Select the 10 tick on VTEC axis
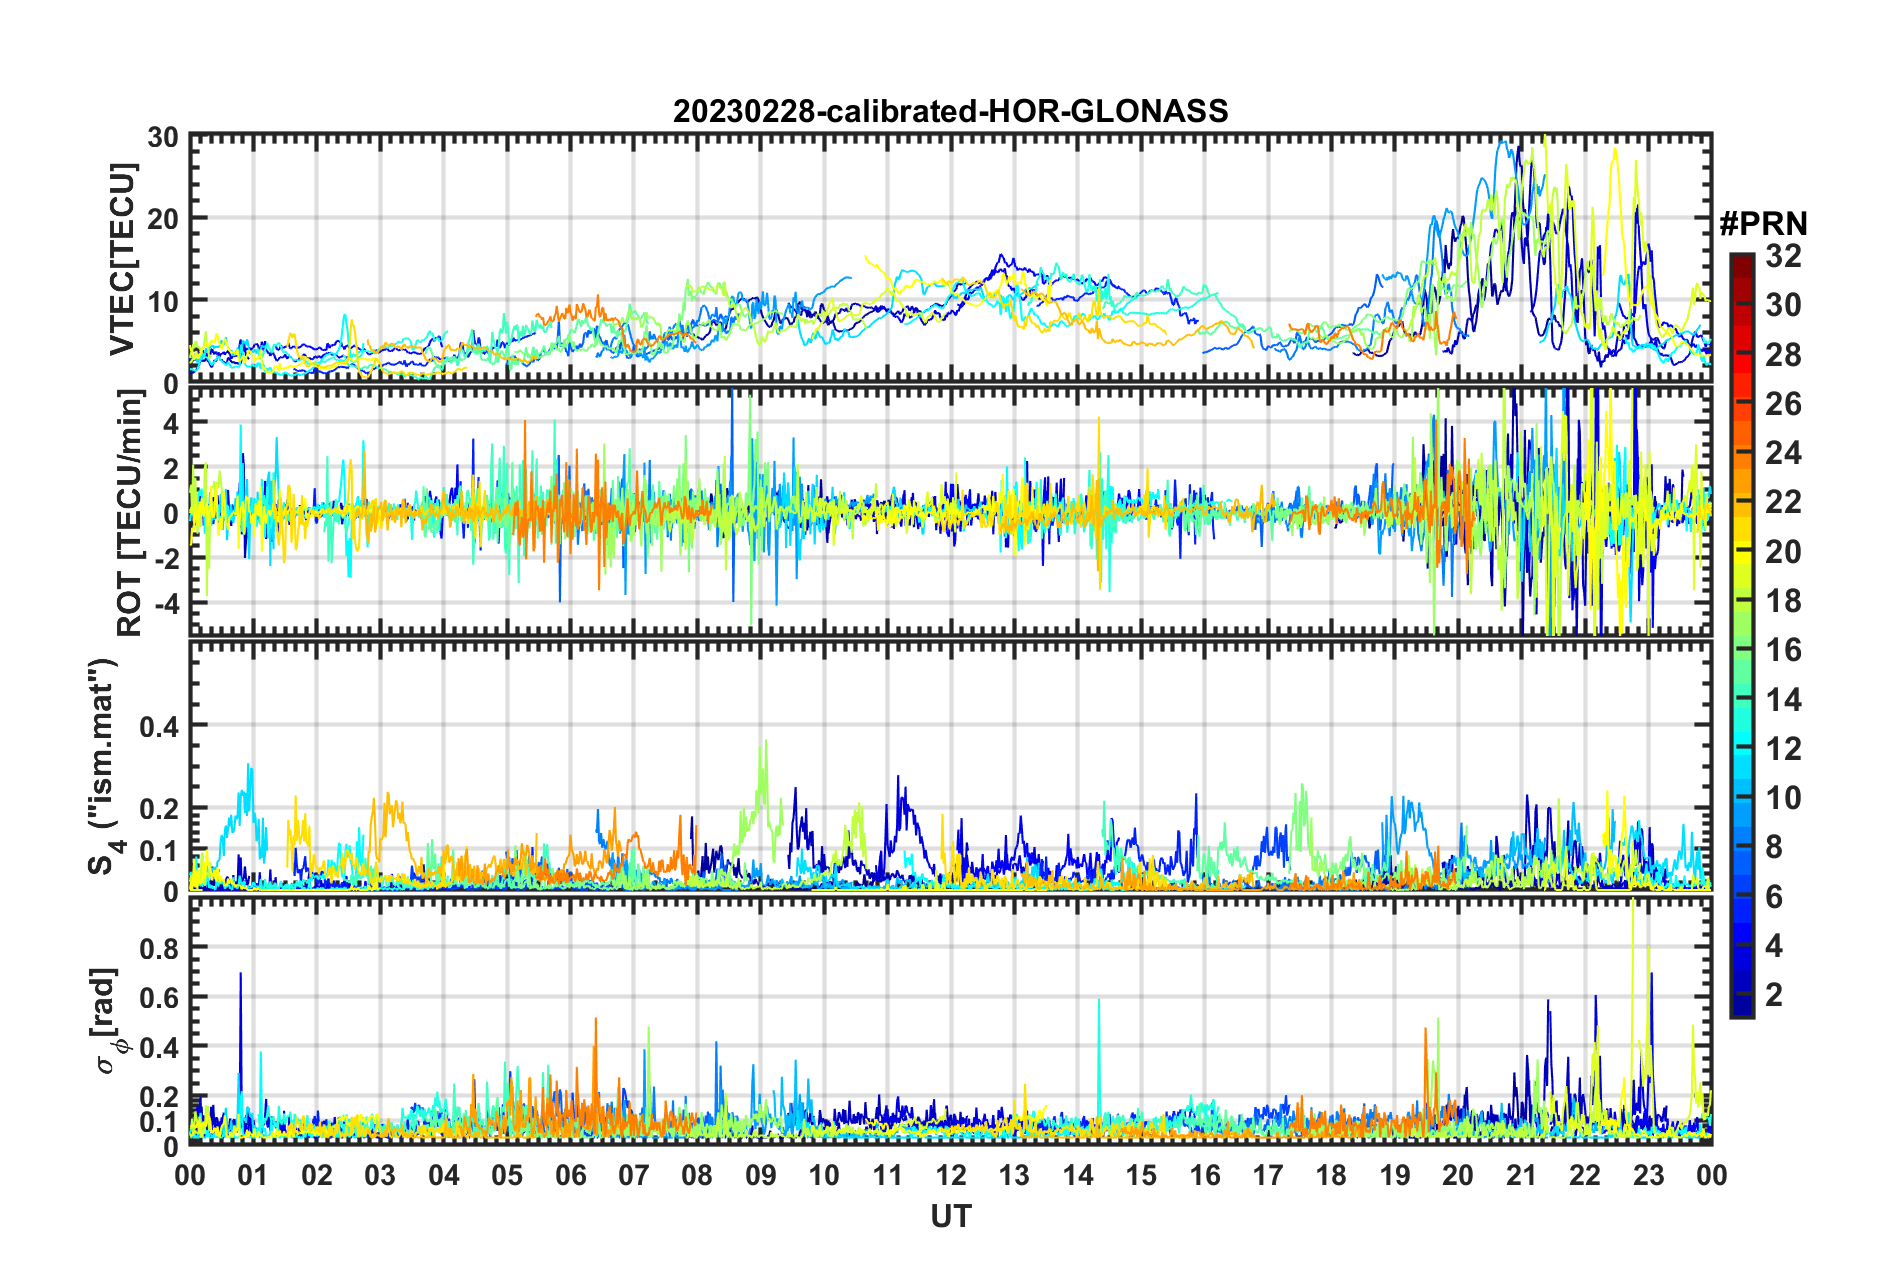The height and width of the screenshot is (1272, 1902). (x=163, y=301)
